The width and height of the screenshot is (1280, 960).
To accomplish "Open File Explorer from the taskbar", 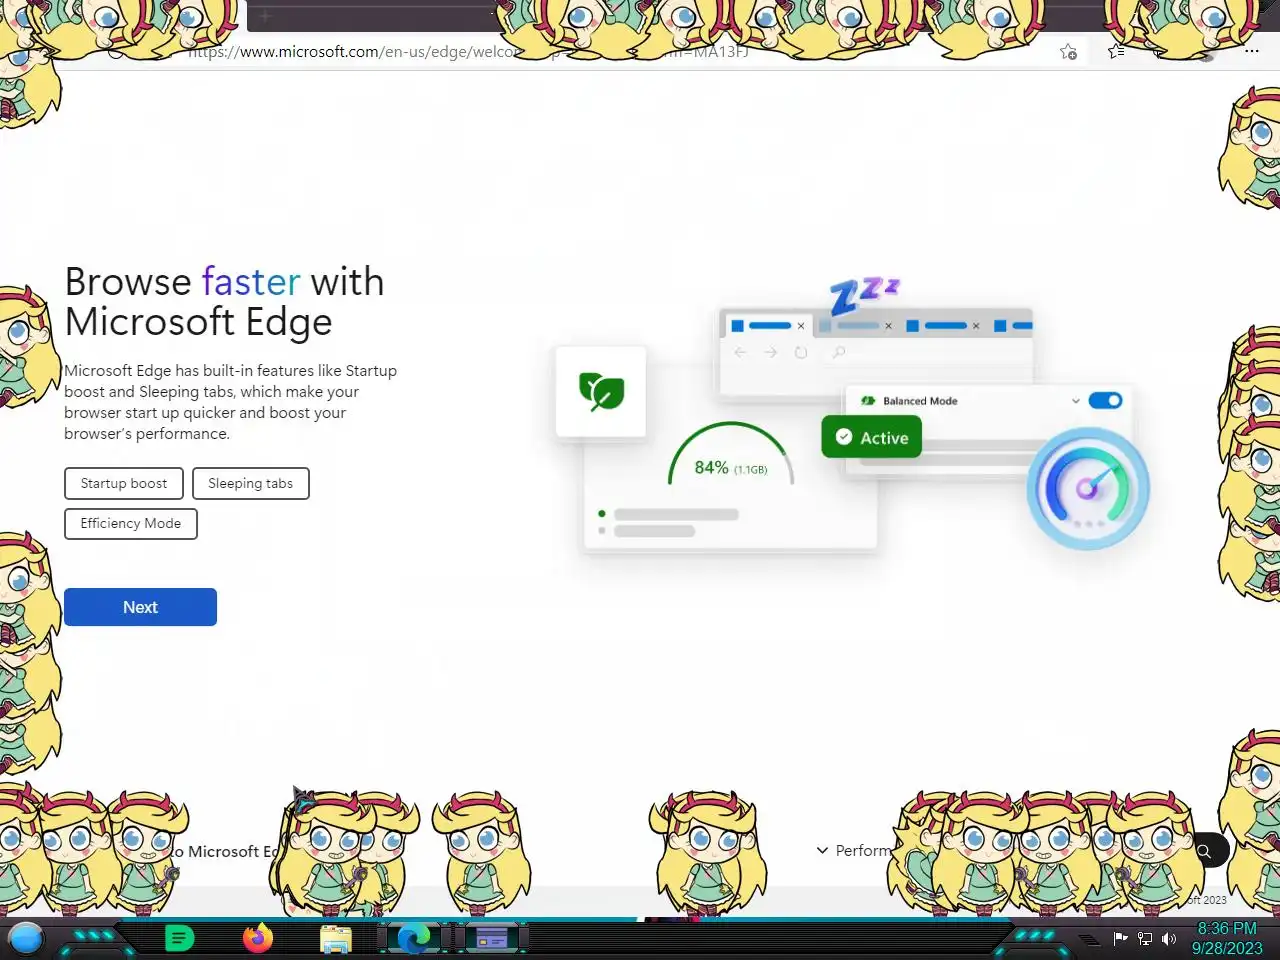I will tap(336, 939).
